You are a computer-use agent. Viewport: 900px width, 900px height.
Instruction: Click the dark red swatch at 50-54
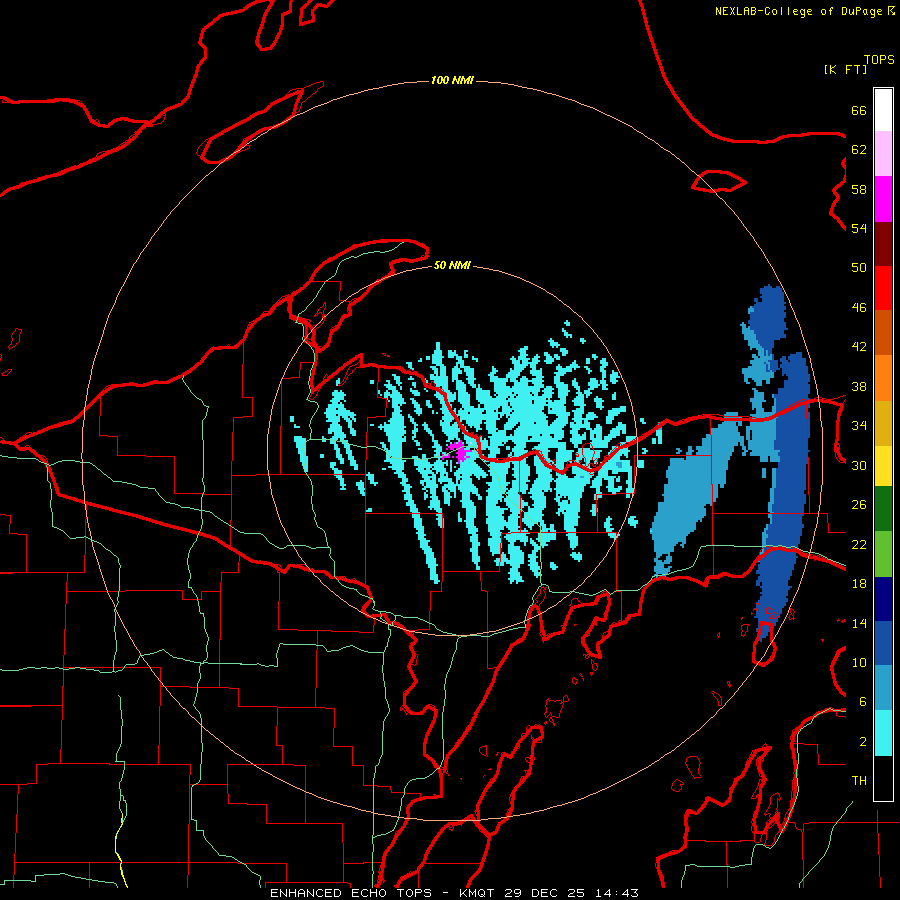coord(883,245)
